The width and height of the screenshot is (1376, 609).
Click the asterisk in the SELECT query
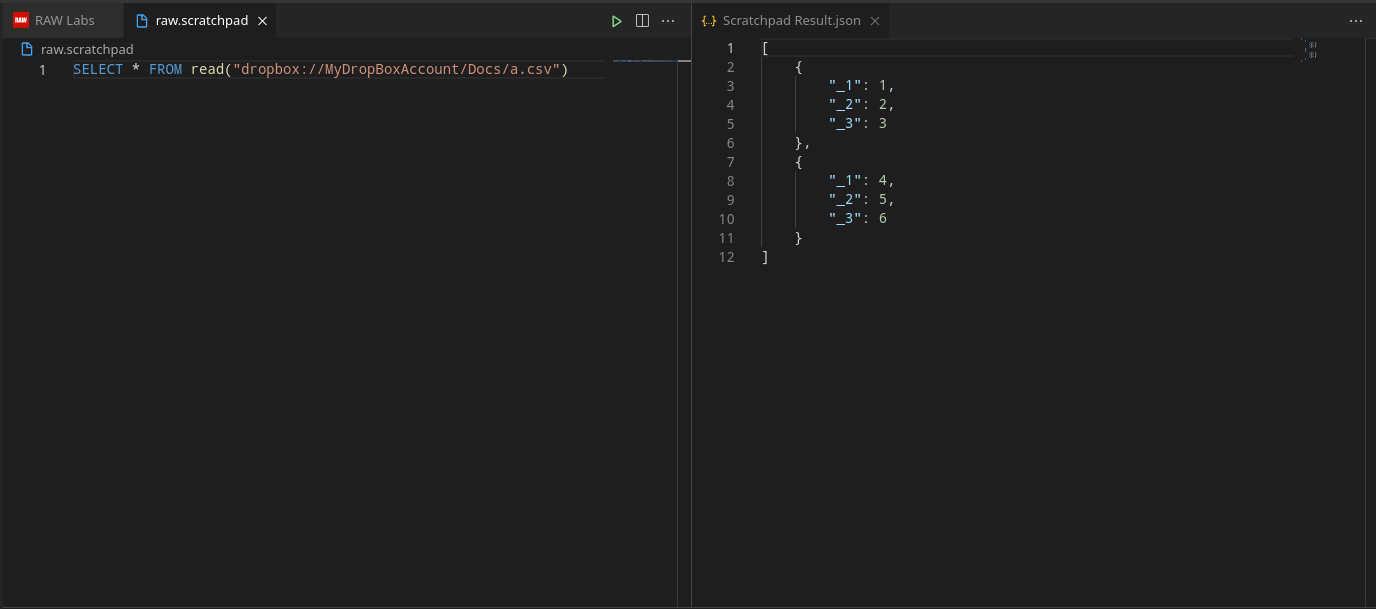[x=136, y=70]
